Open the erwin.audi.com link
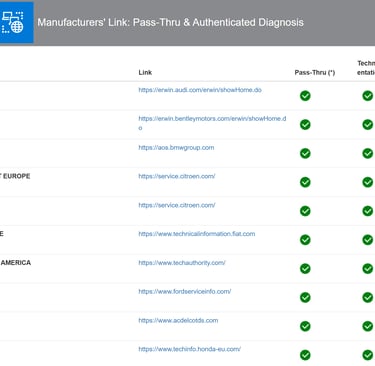 [x=200, y=90]
